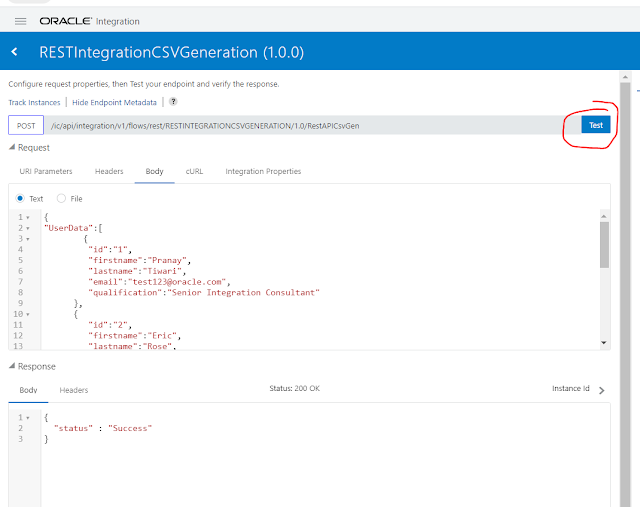Click the "firstname":"Eric" line
The image size is (640, 507).
[x=135, y=336]
